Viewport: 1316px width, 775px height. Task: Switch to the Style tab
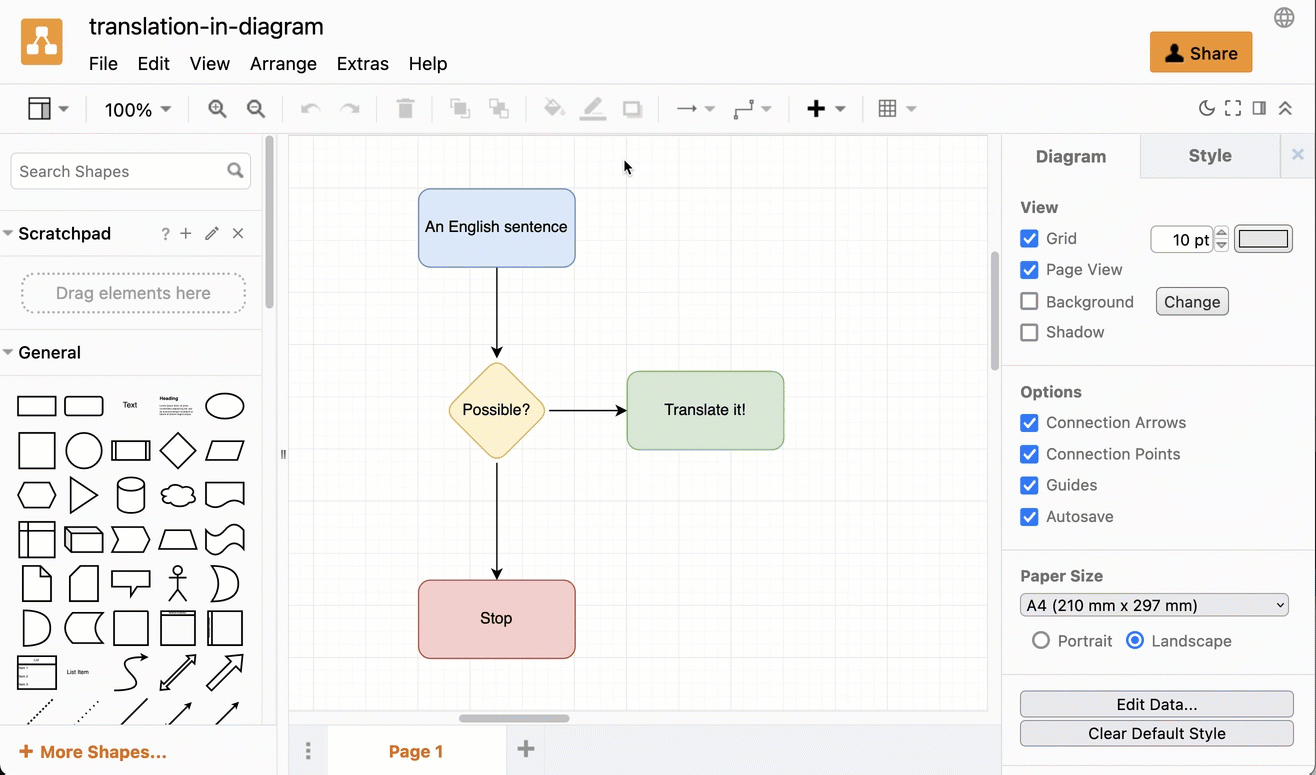[1210, 156]
